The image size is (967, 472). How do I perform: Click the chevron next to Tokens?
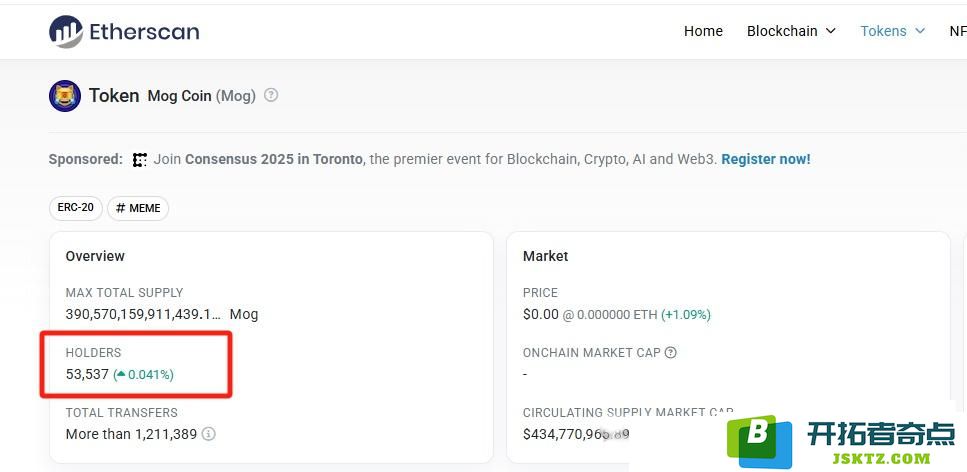920,31
